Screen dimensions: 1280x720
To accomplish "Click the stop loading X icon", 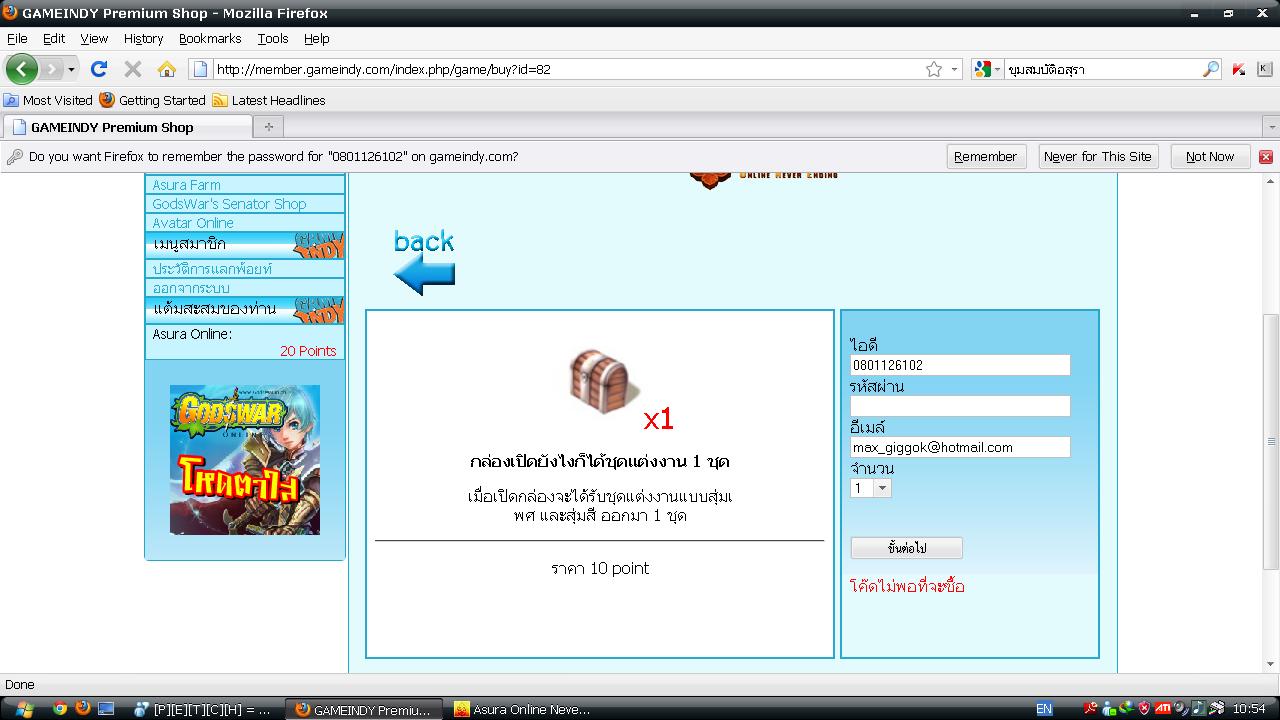I will (132, 69).
